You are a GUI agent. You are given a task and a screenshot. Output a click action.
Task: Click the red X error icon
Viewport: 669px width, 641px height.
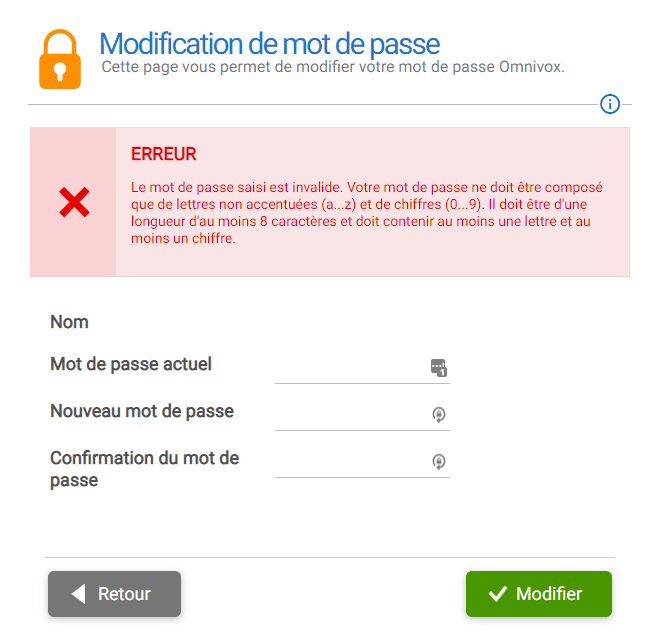click(x=74, y=203)
